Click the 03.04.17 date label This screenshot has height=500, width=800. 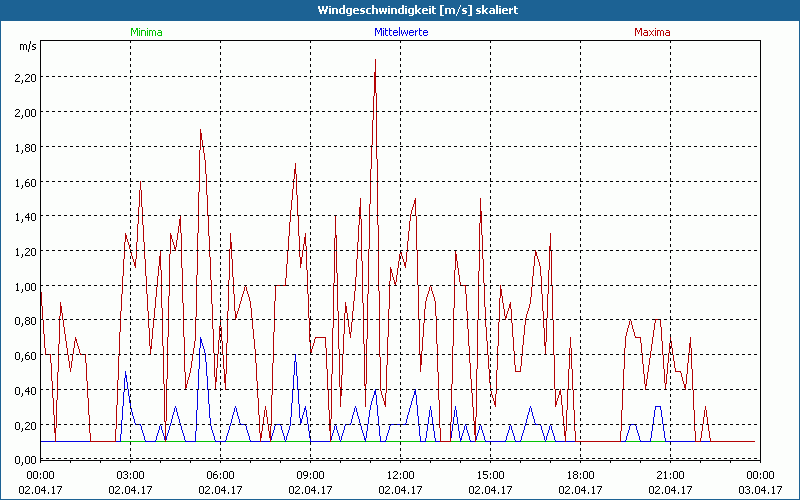pyautogui.click(x=760, y=490)
